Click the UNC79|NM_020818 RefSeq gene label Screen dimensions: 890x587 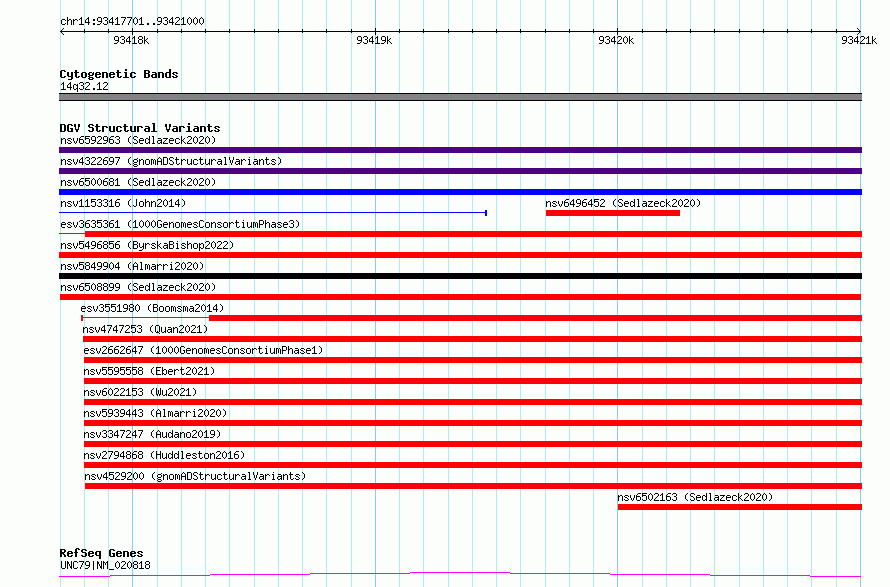pyautogui.click(x=105, y=565)
